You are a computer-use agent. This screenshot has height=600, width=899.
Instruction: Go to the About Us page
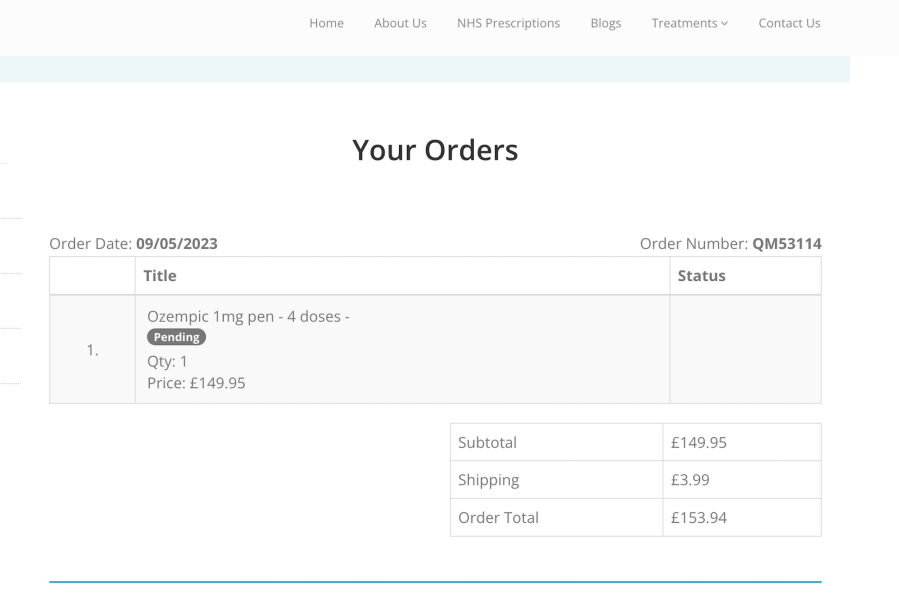[400, 23]
